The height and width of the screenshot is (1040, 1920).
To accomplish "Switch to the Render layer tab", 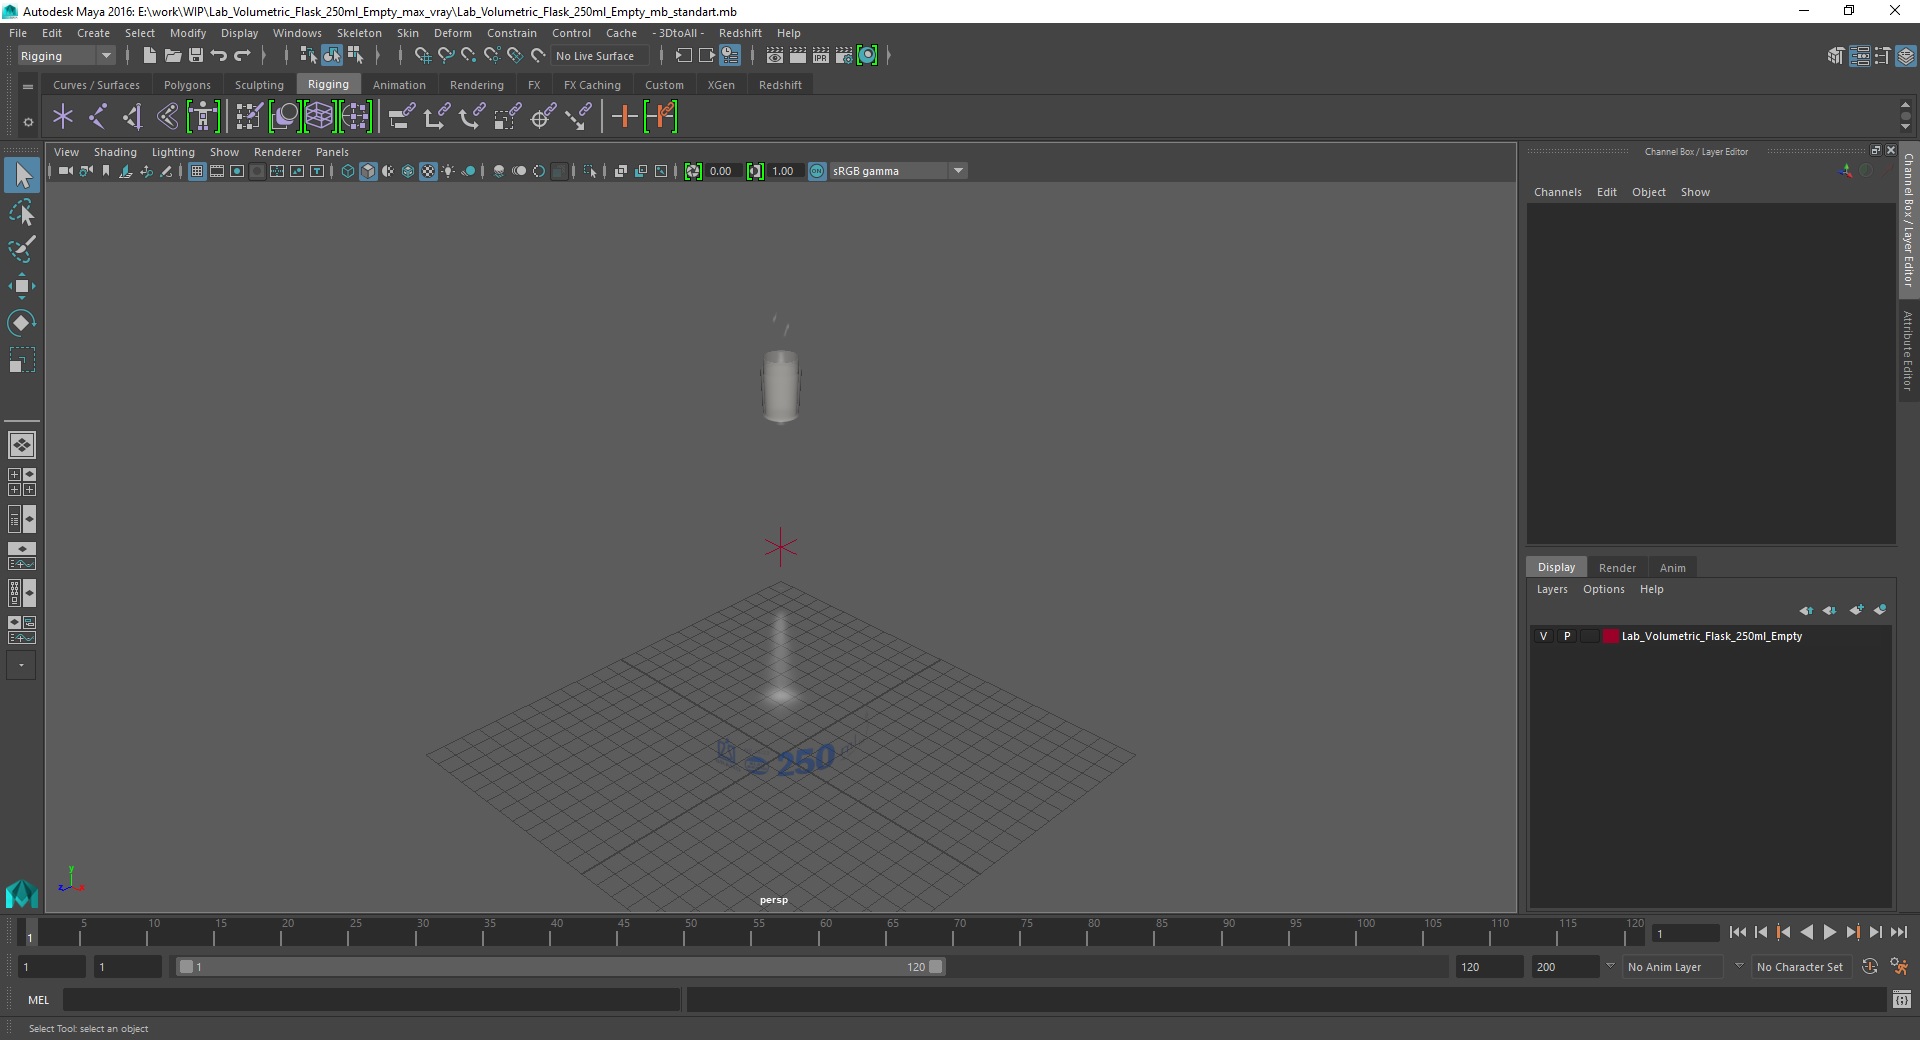I will click(x=1617, y=567).
